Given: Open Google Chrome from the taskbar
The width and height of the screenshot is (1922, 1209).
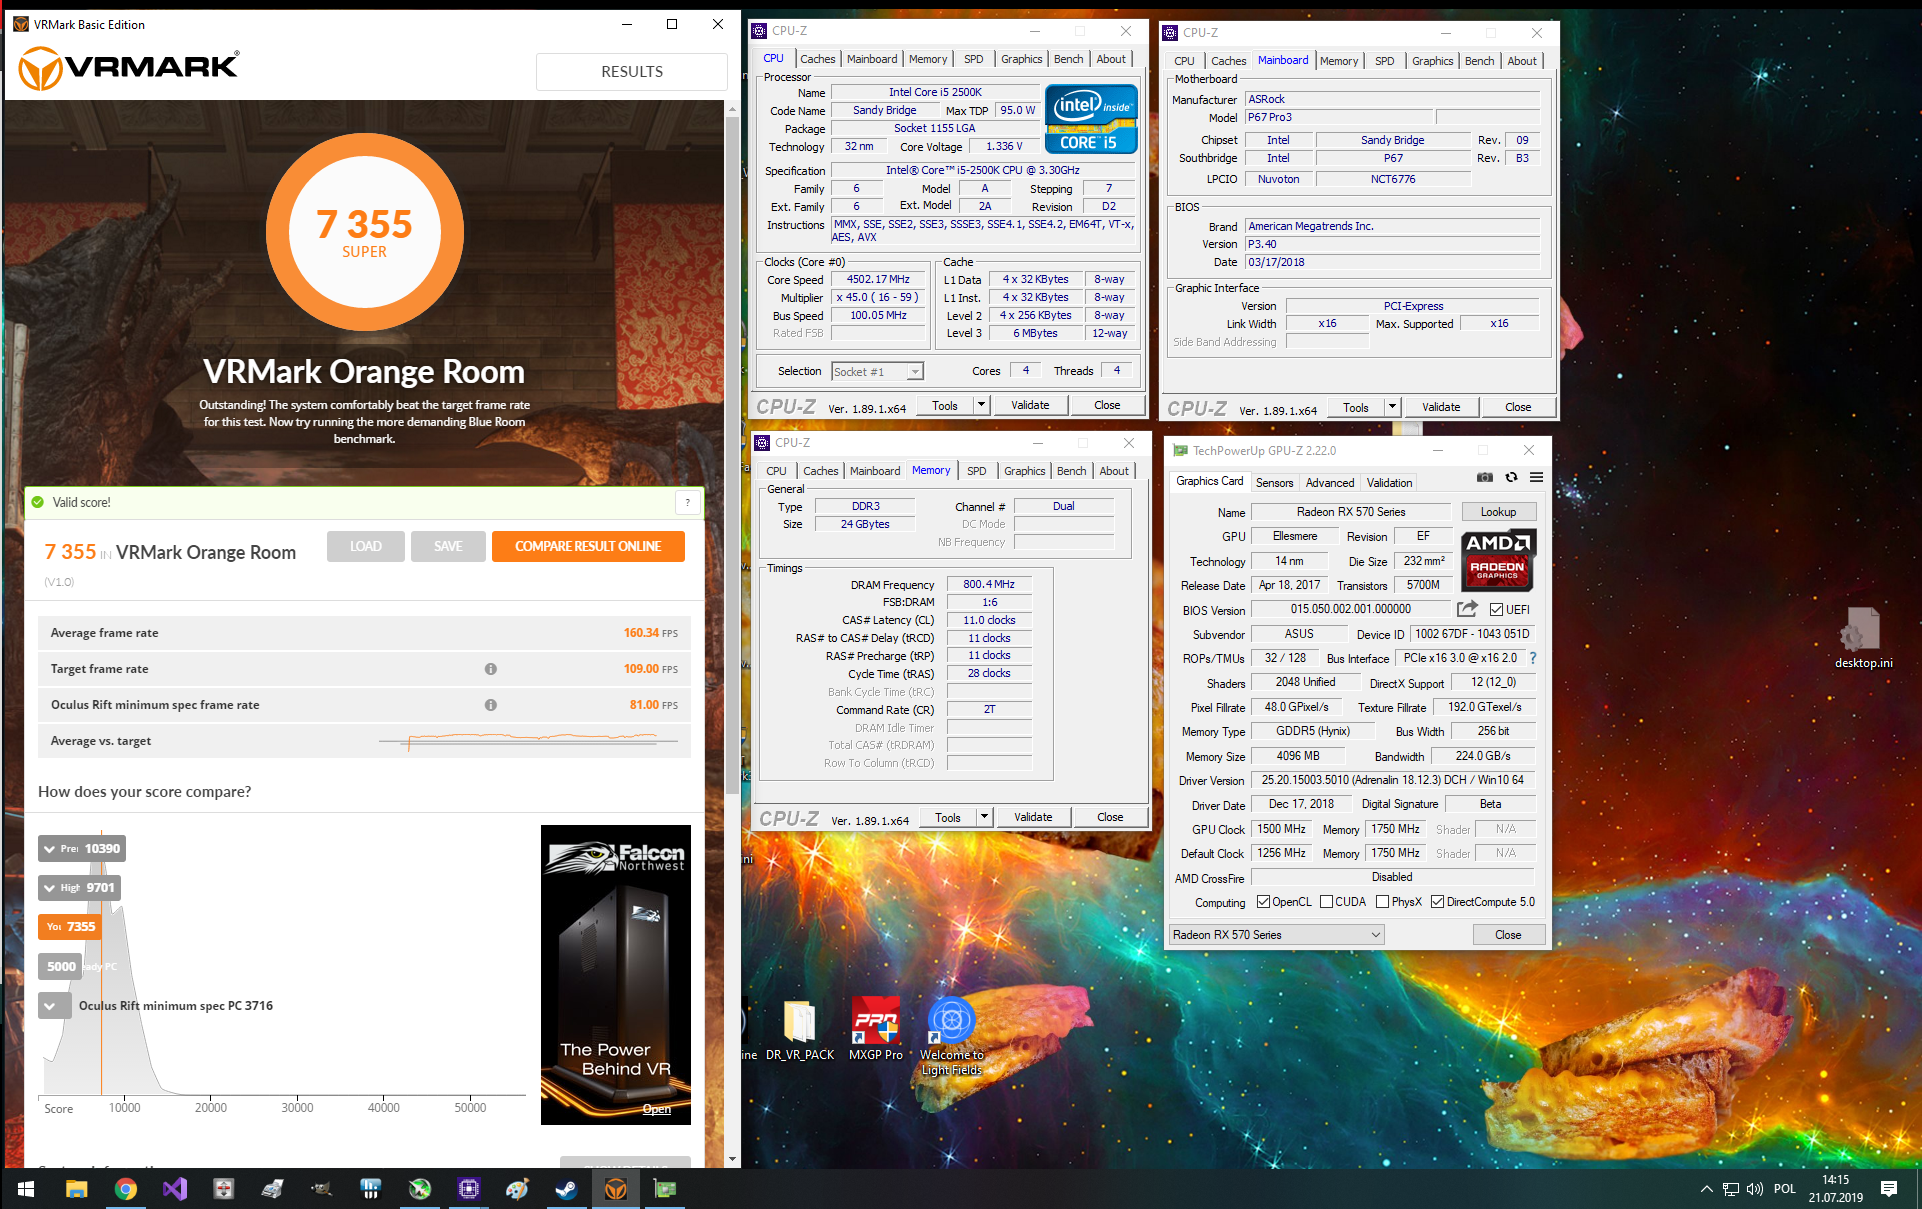Looking at the screenshot, I should point(125,1189).
